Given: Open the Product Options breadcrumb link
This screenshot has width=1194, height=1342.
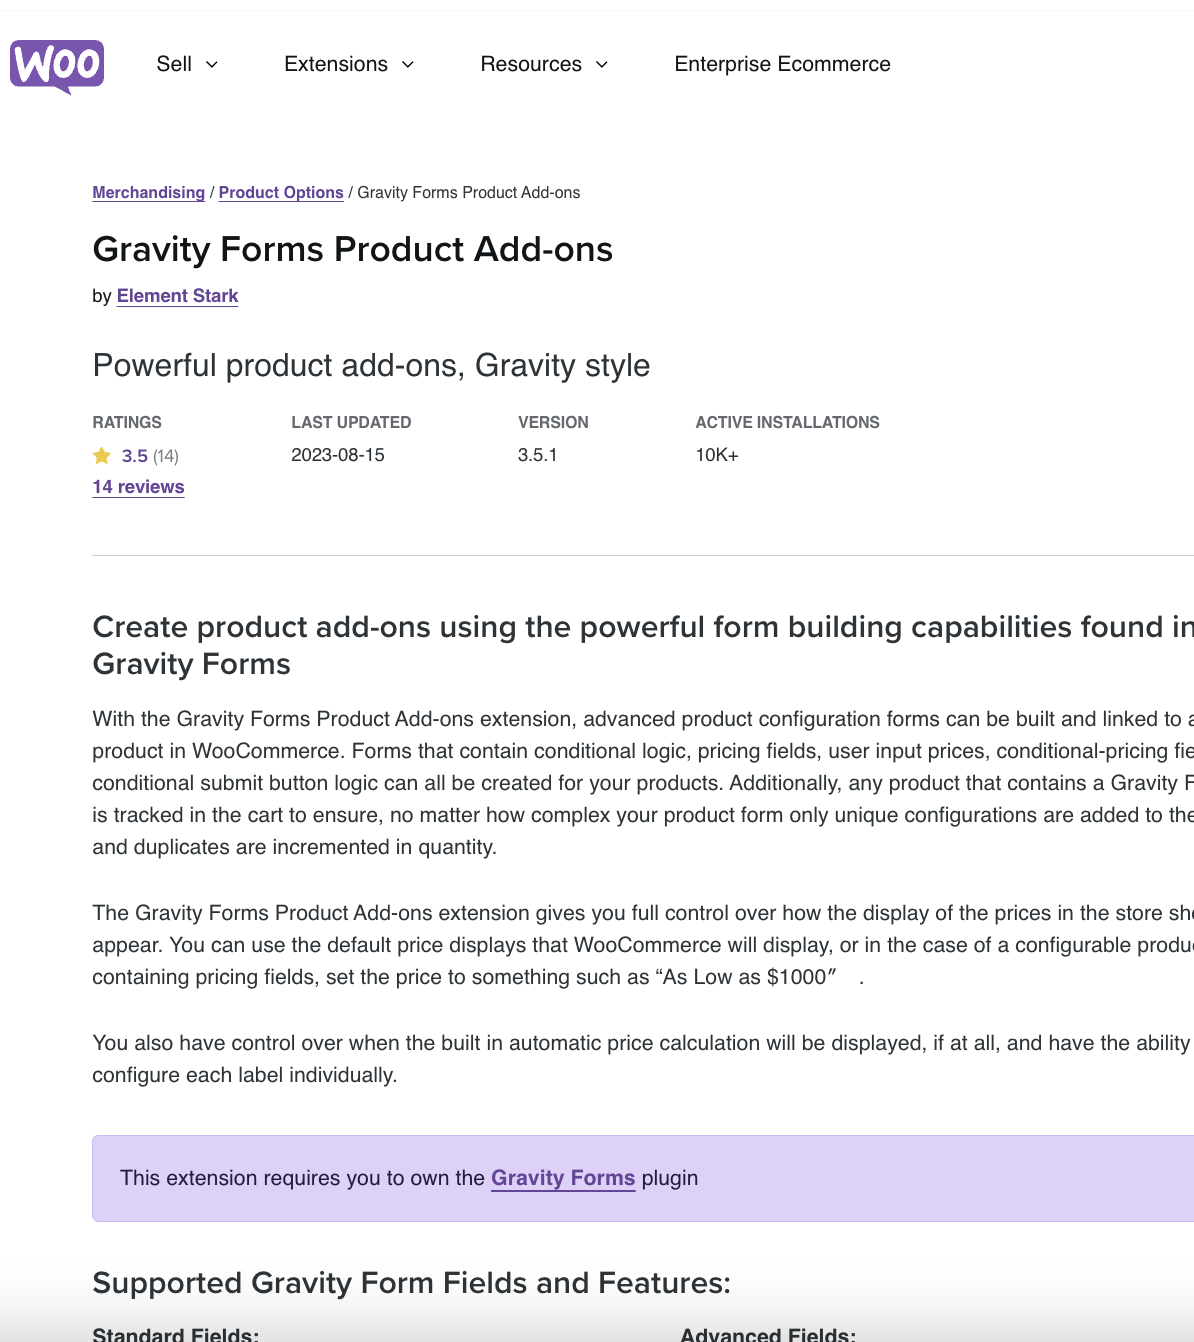Looking at the screenshot, I should (x=281, y=192).
